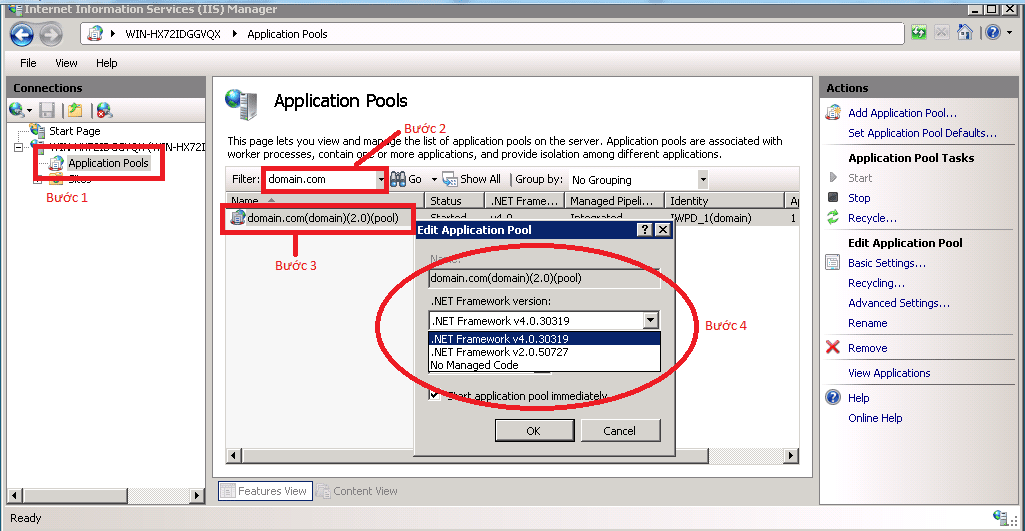Viewport: 1025px width, 531px height.
Task: Click the red Remove X icon
Action: (x=833, y=348)
